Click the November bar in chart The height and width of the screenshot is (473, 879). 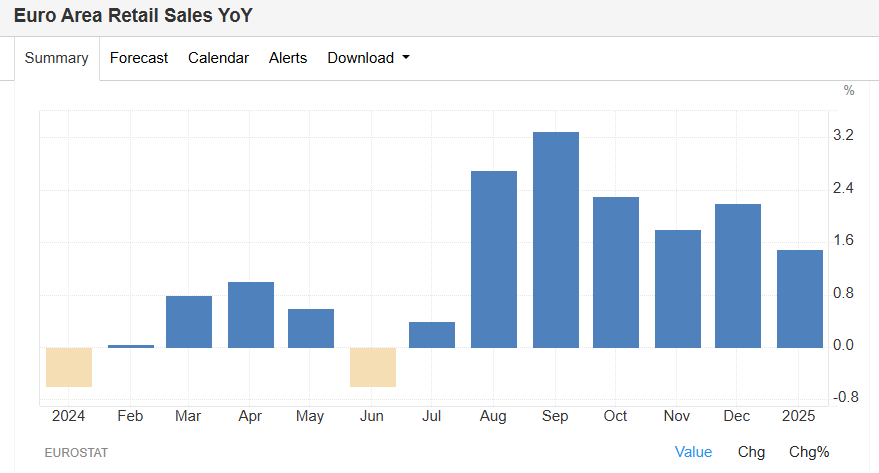678,289
